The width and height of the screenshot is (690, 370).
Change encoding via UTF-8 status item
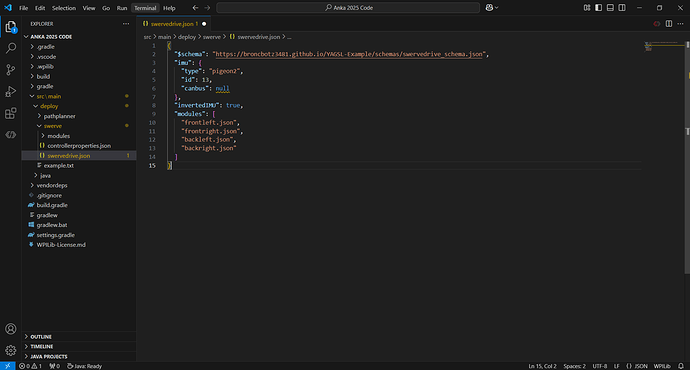pos(599,366)
